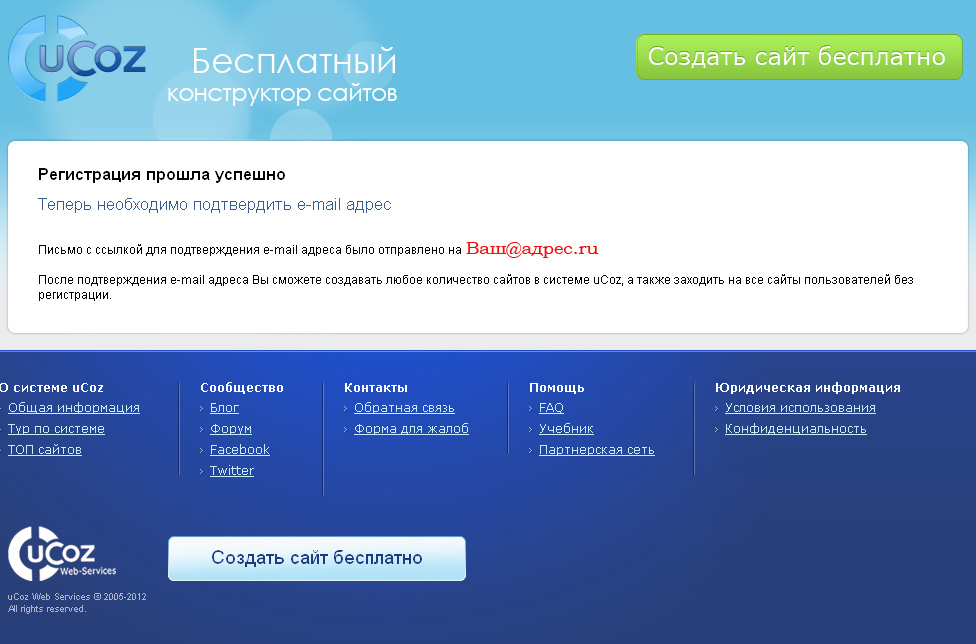The image size is (976, 644).
Task: Go to the "Форум" link
Action: (231, 429)
